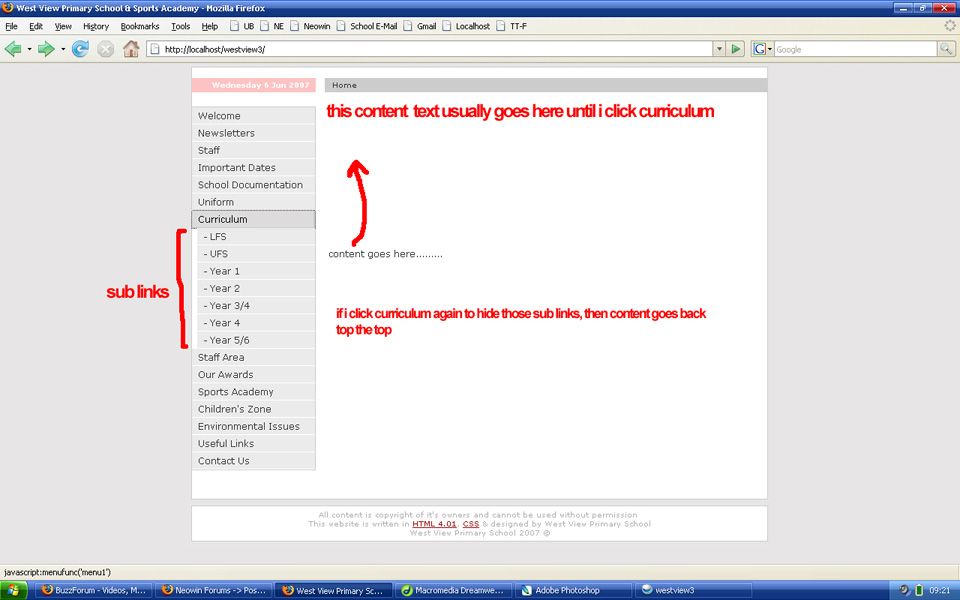Screen dimensions: 960x600
Task: Open the back button history dropdown
Action: click(x=30, y=48)
